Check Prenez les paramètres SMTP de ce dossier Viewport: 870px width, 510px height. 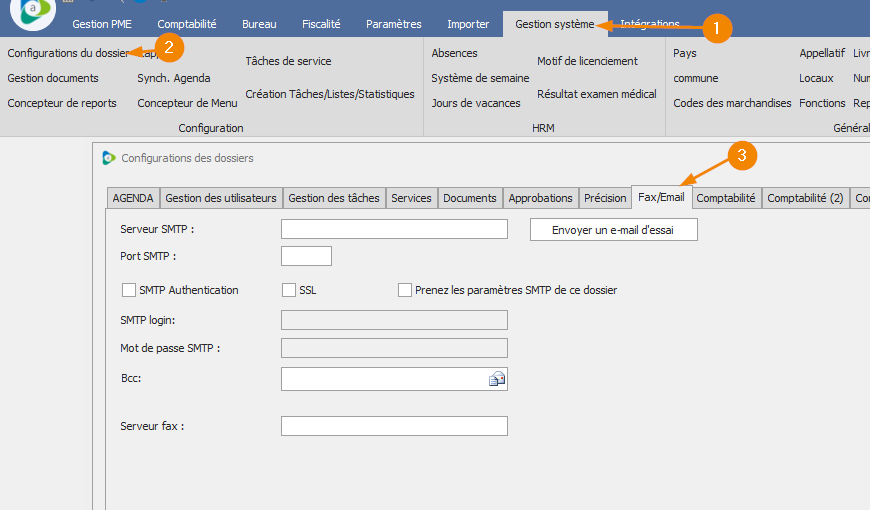(x=405, y=290)
